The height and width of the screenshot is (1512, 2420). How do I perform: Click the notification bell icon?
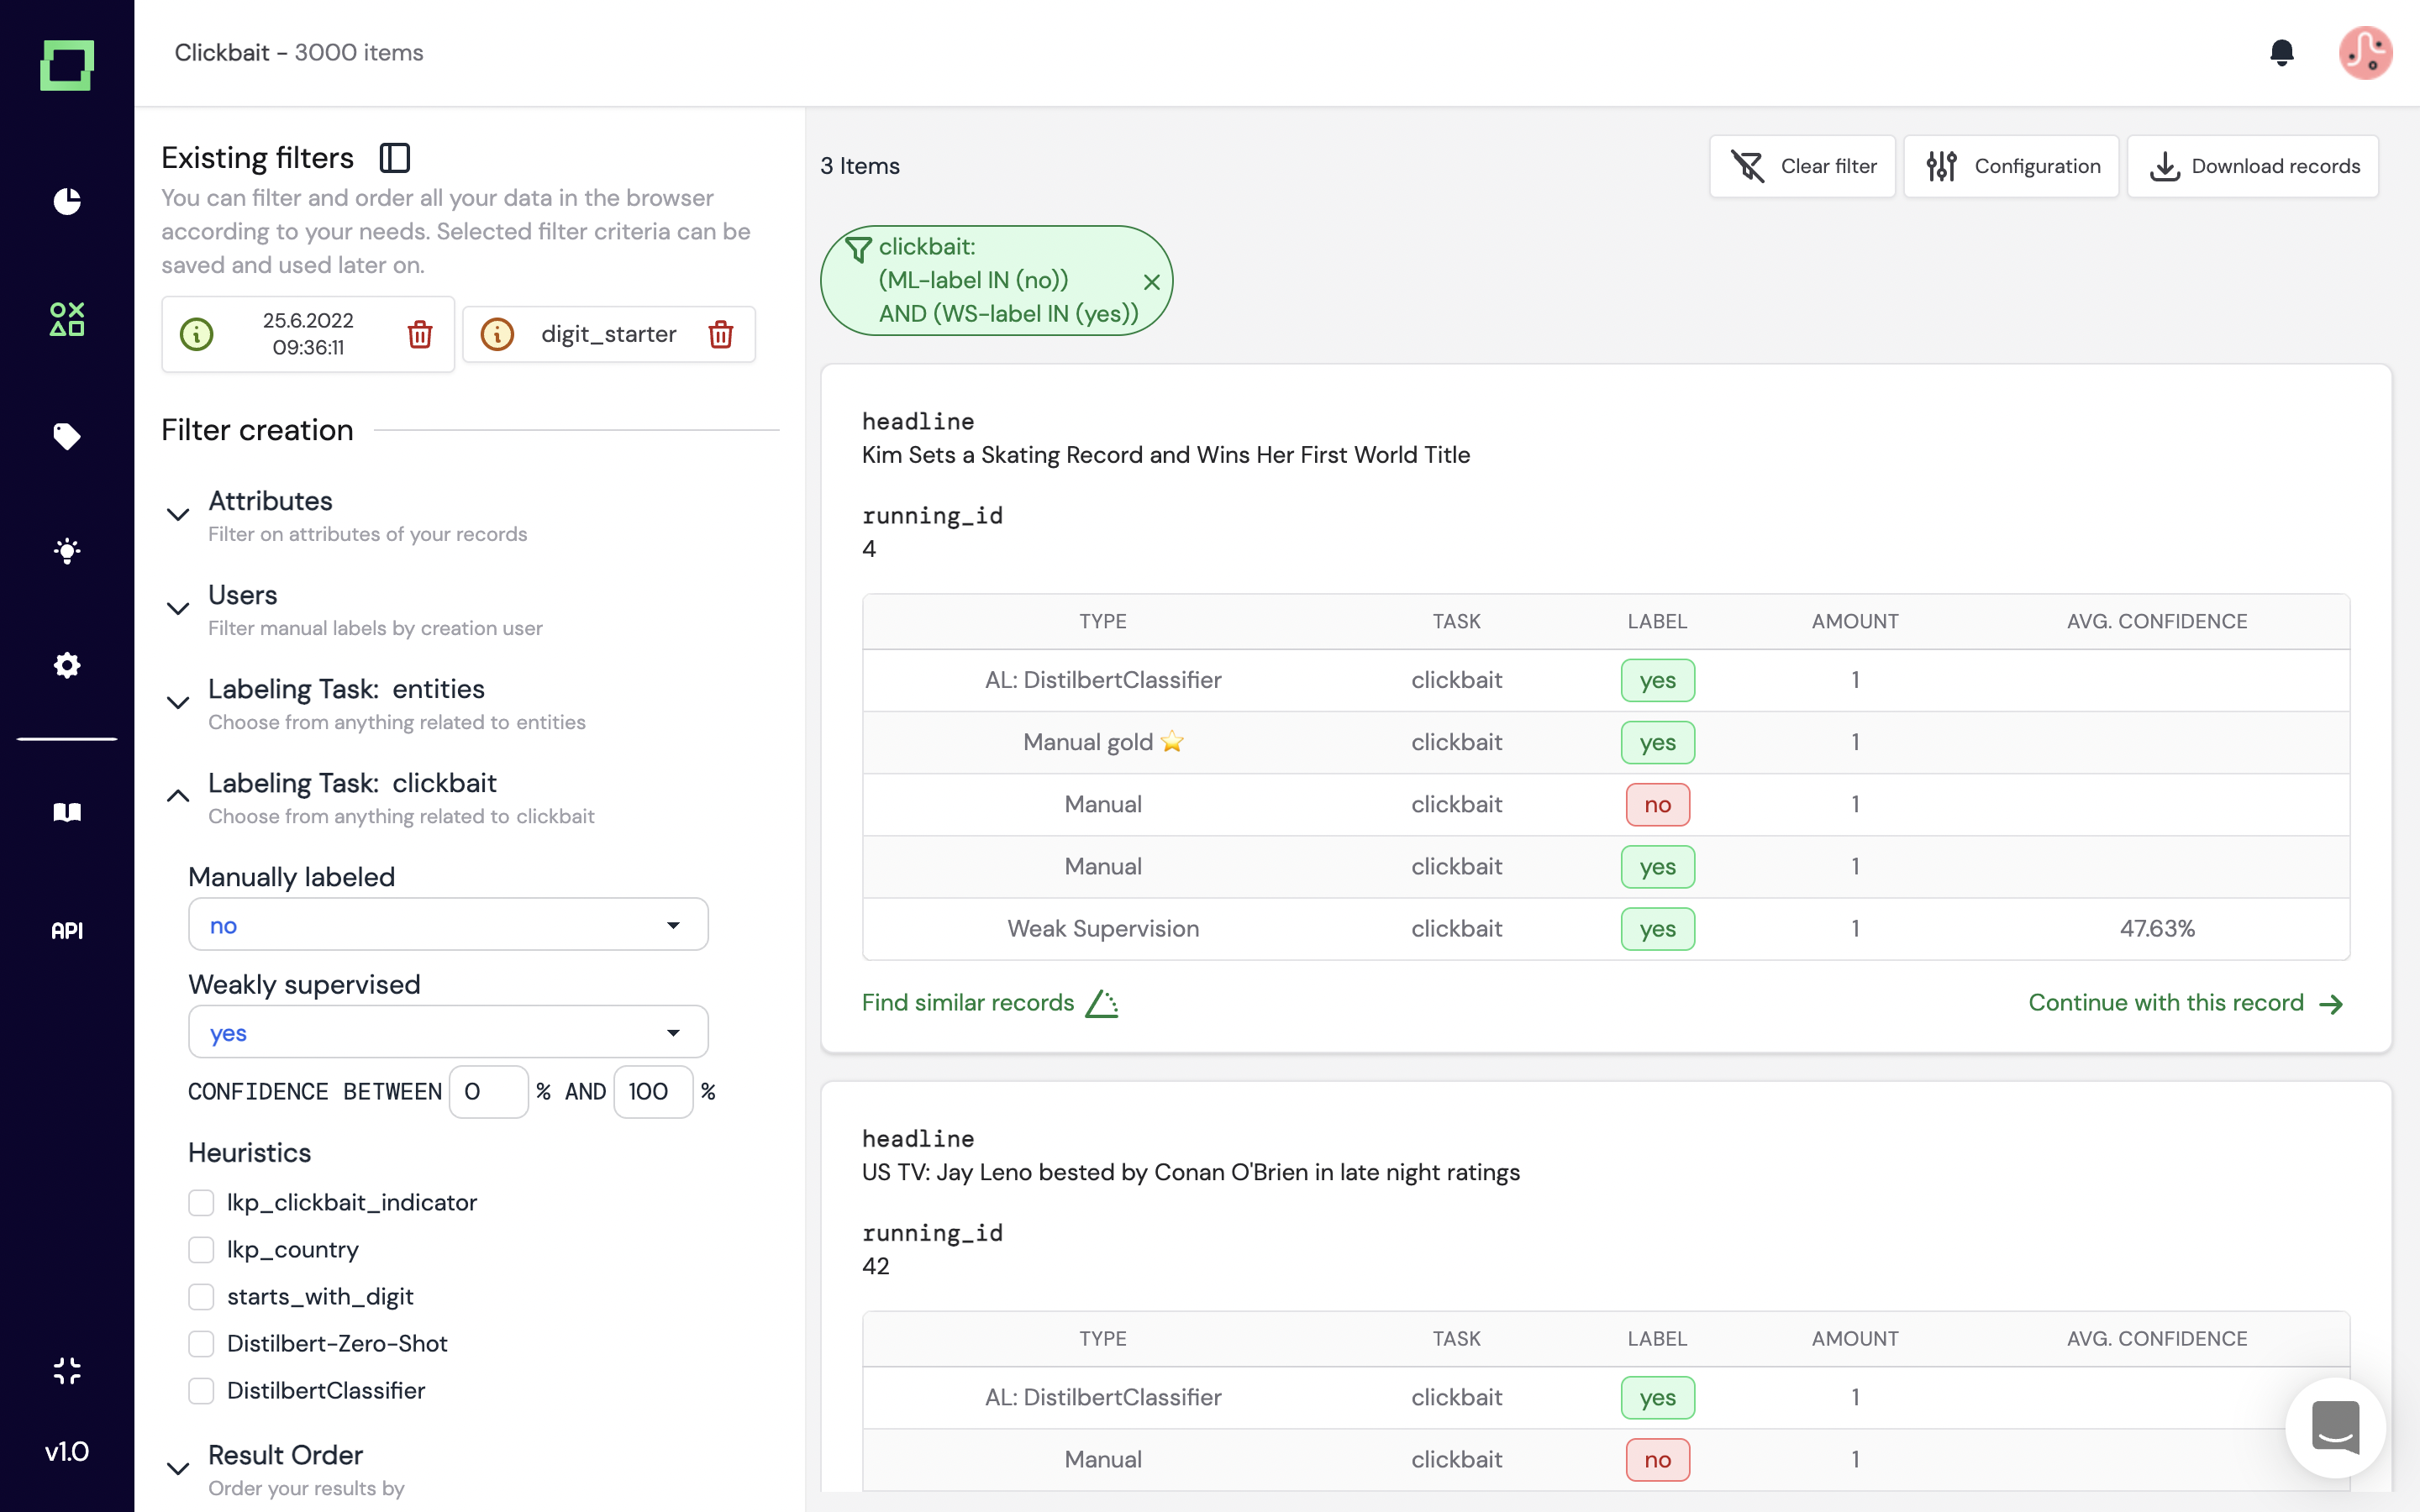pyautogui.click(x=2281, y=52)
